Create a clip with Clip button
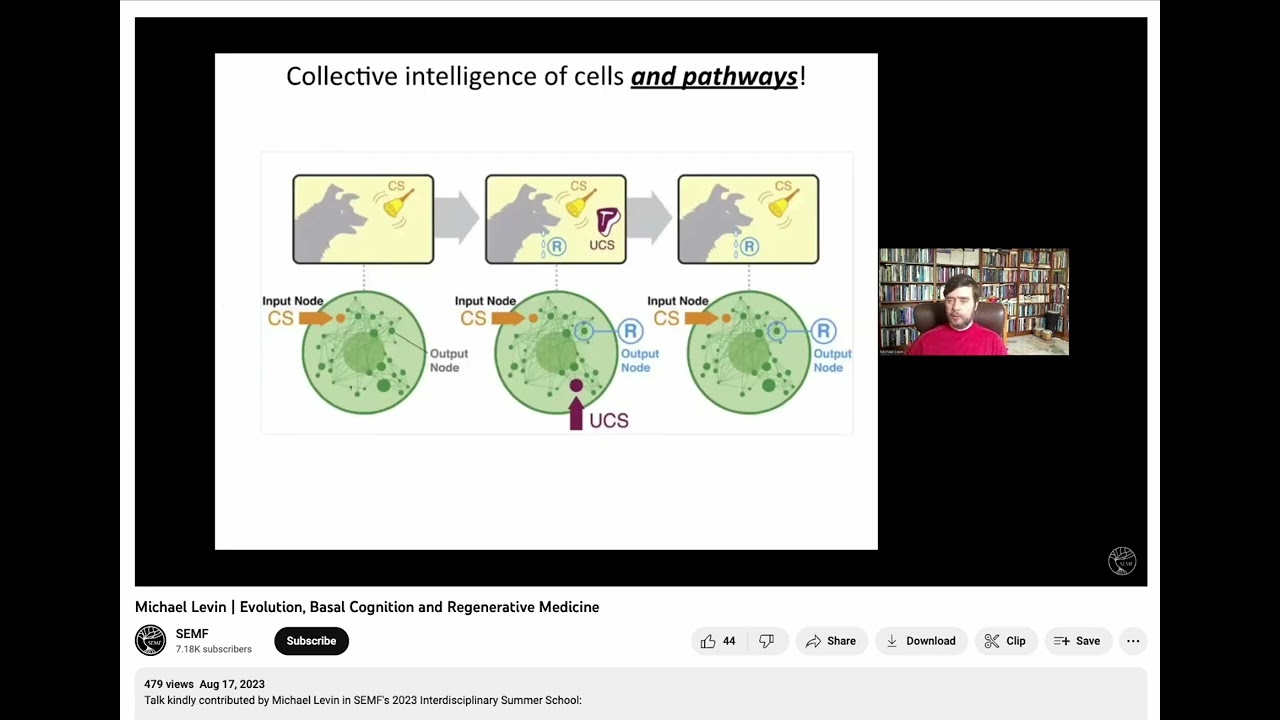 click(1005, 641)
